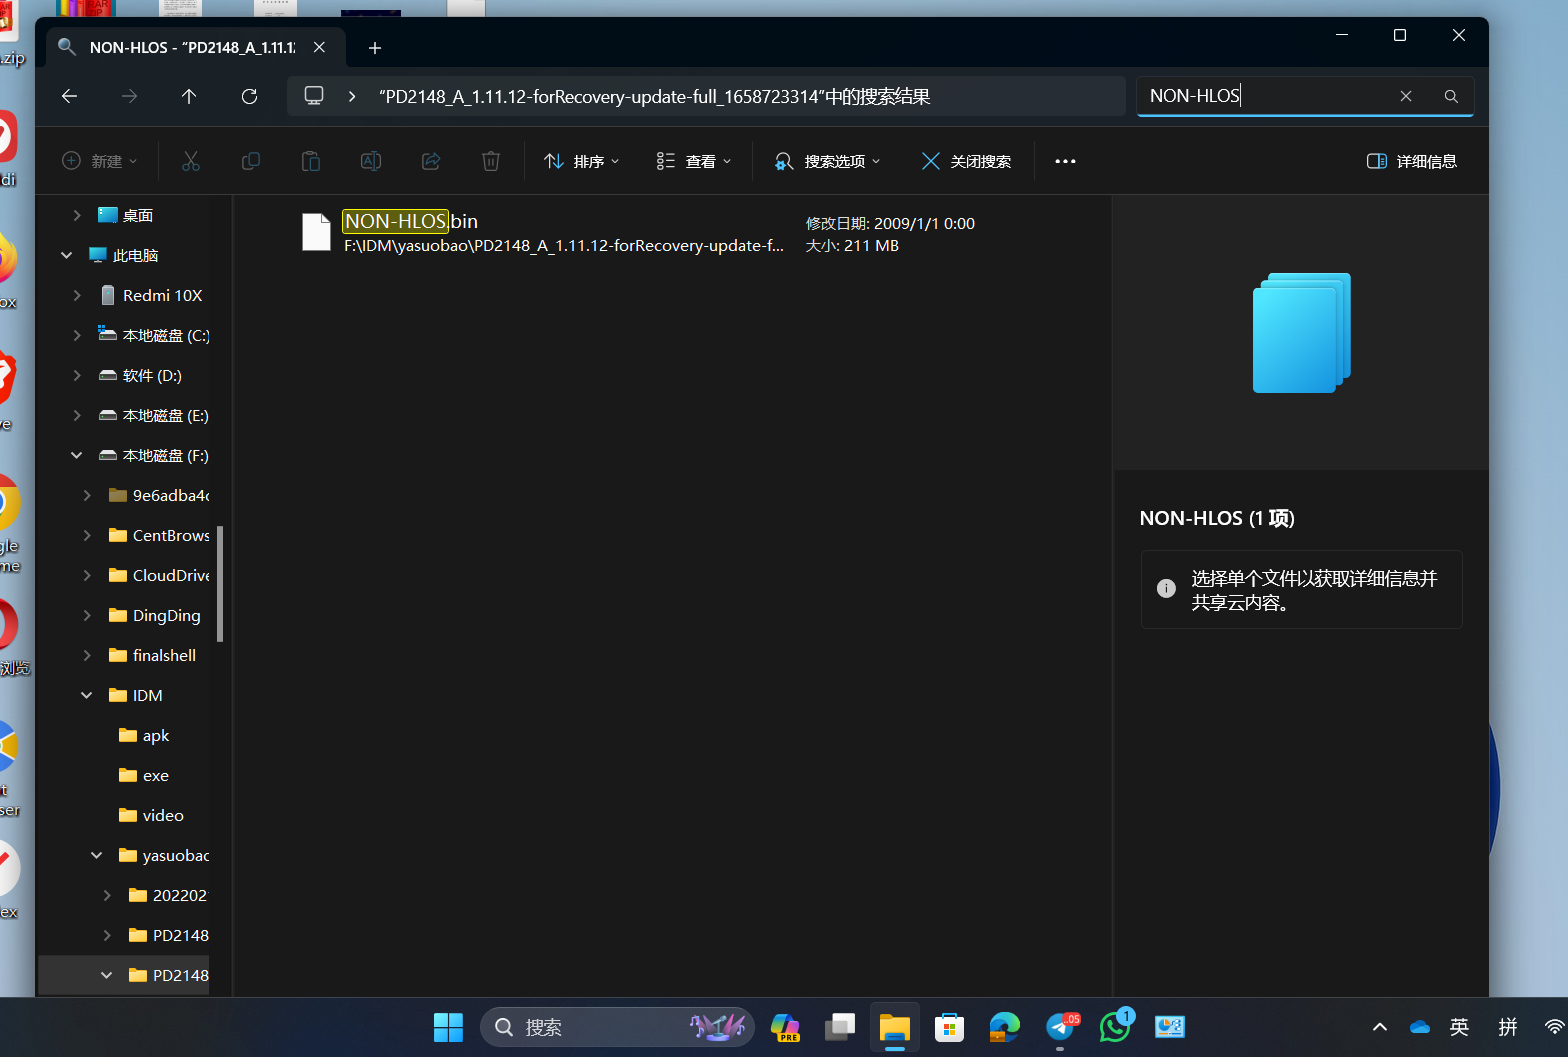Clear the NON-HLOS search text
This screenshot has width=1568, height=1057.
pos(1406,96)
